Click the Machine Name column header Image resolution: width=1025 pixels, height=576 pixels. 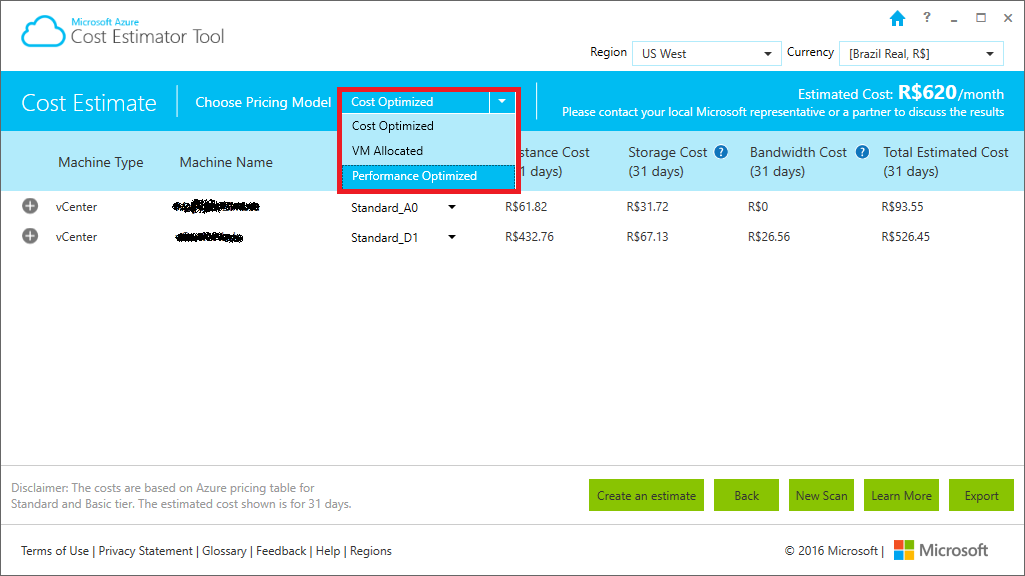point(226,162)
